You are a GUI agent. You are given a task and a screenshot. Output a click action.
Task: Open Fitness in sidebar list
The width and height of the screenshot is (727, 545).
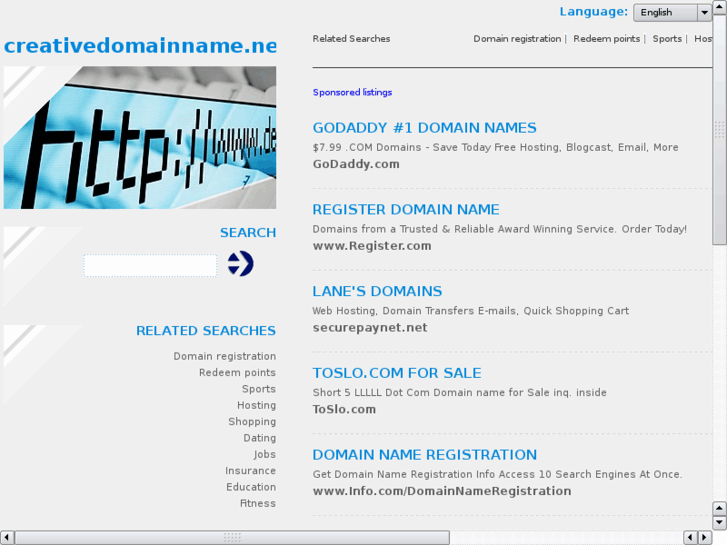click(x=258, y=503)
